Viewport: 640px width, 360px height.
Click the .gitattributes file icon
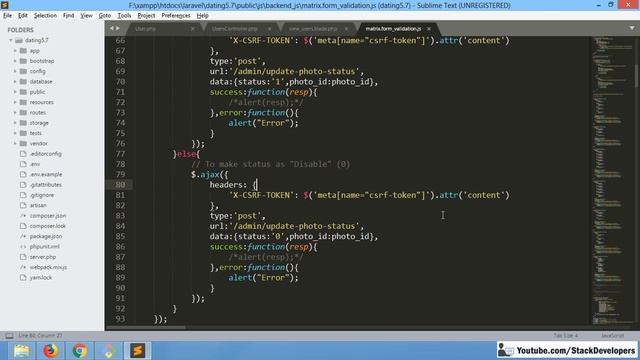coord(23,184)
